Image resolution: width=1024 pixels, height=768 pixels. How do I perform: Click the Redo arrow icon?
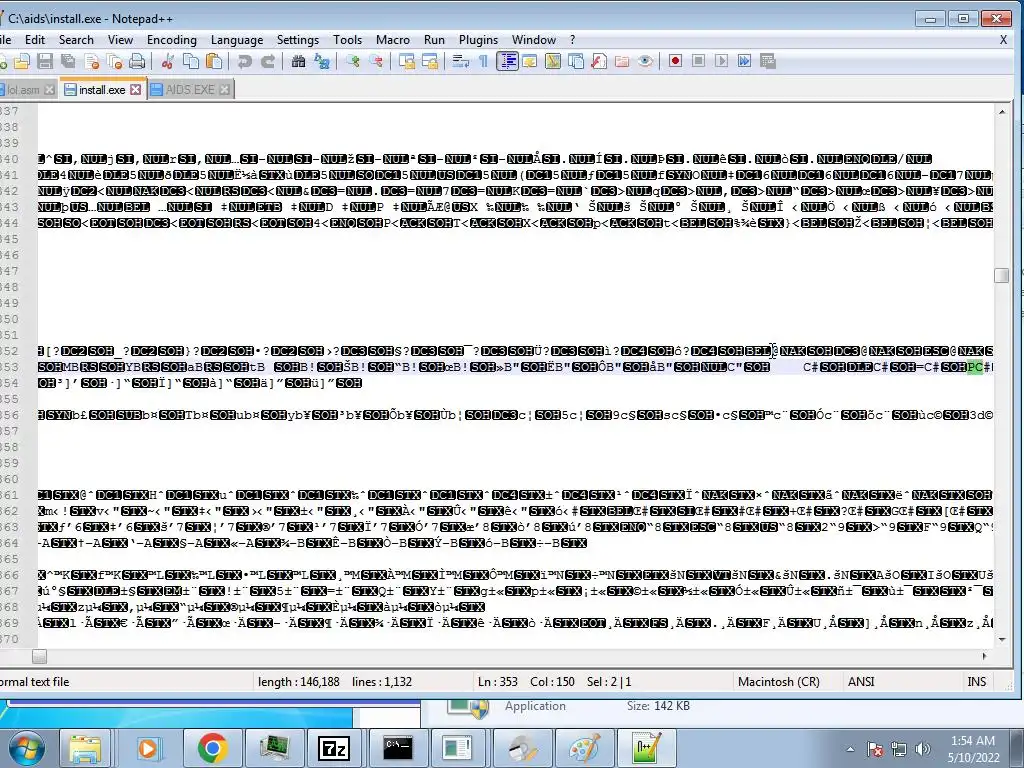[x=268, y=61]
